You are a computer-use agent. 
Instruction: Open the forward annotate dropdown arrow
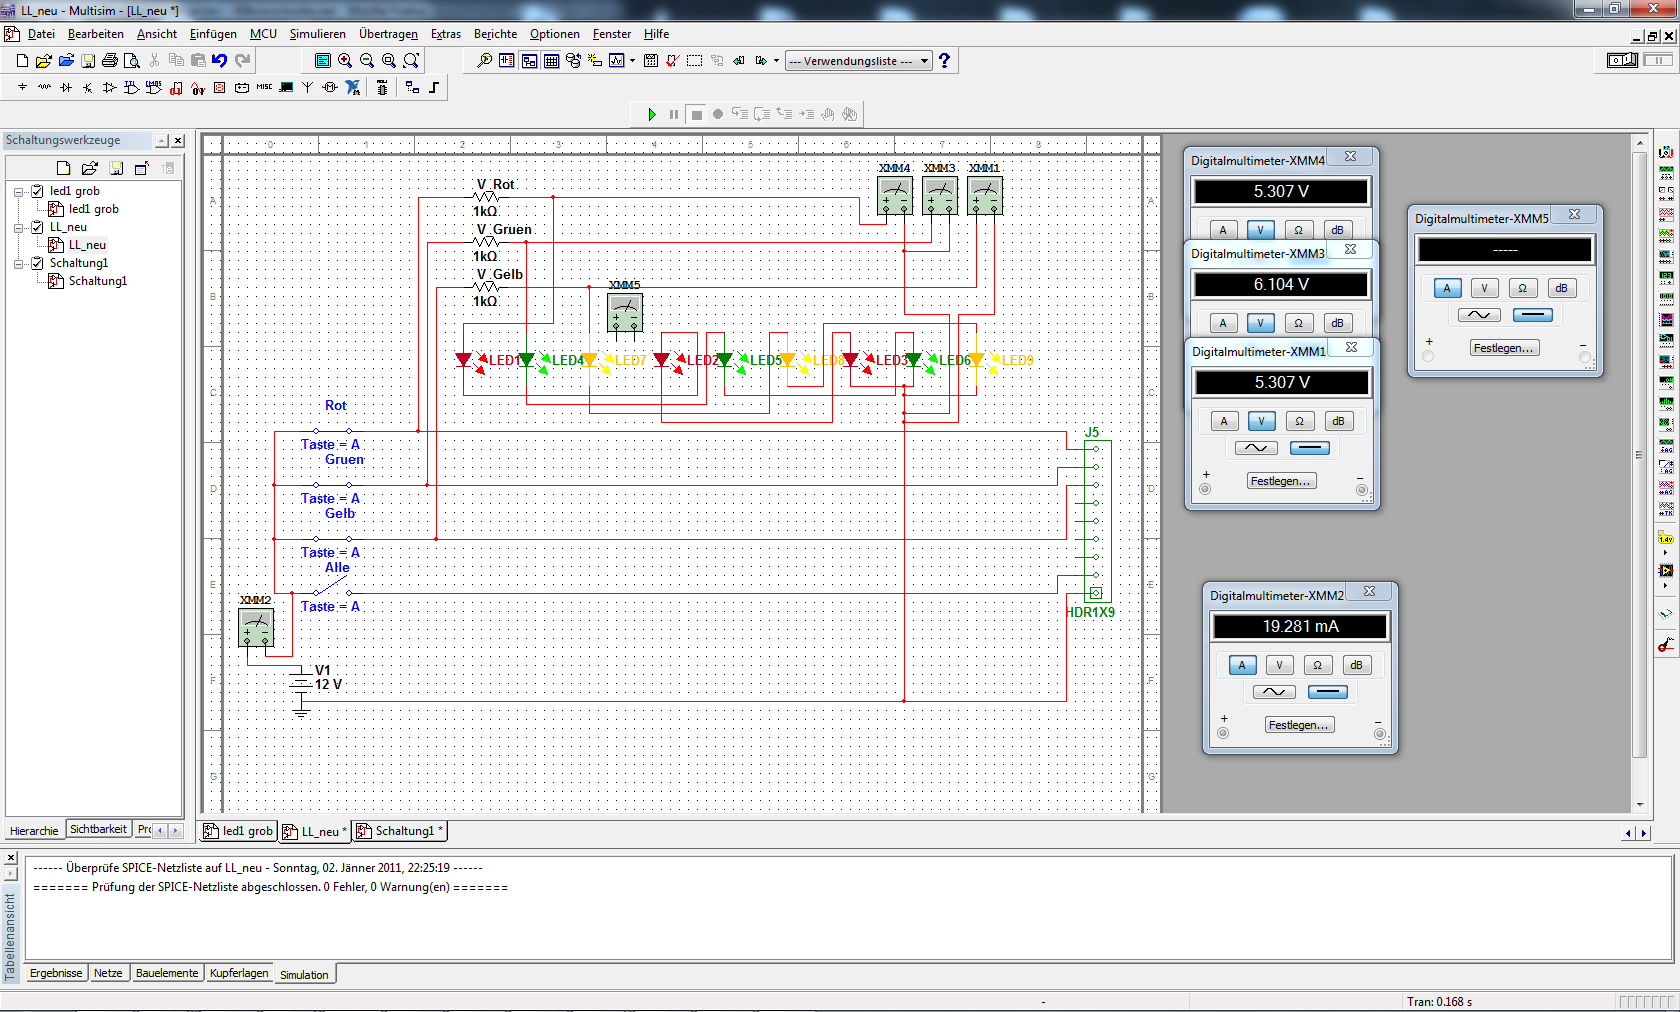pyautogui.click(x=776, y=61)
